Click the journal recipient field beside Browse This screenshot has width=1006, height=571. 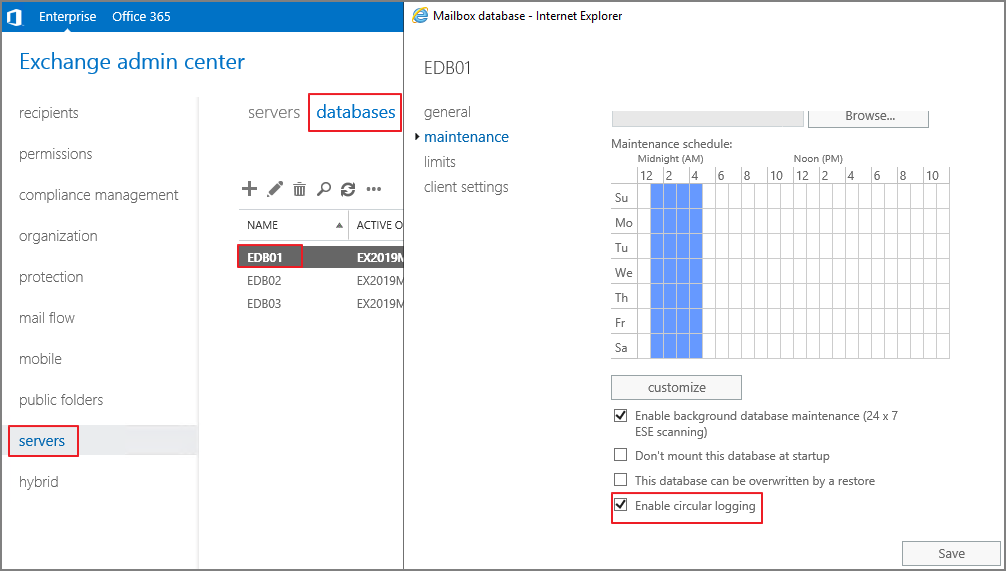coord(707,118)
